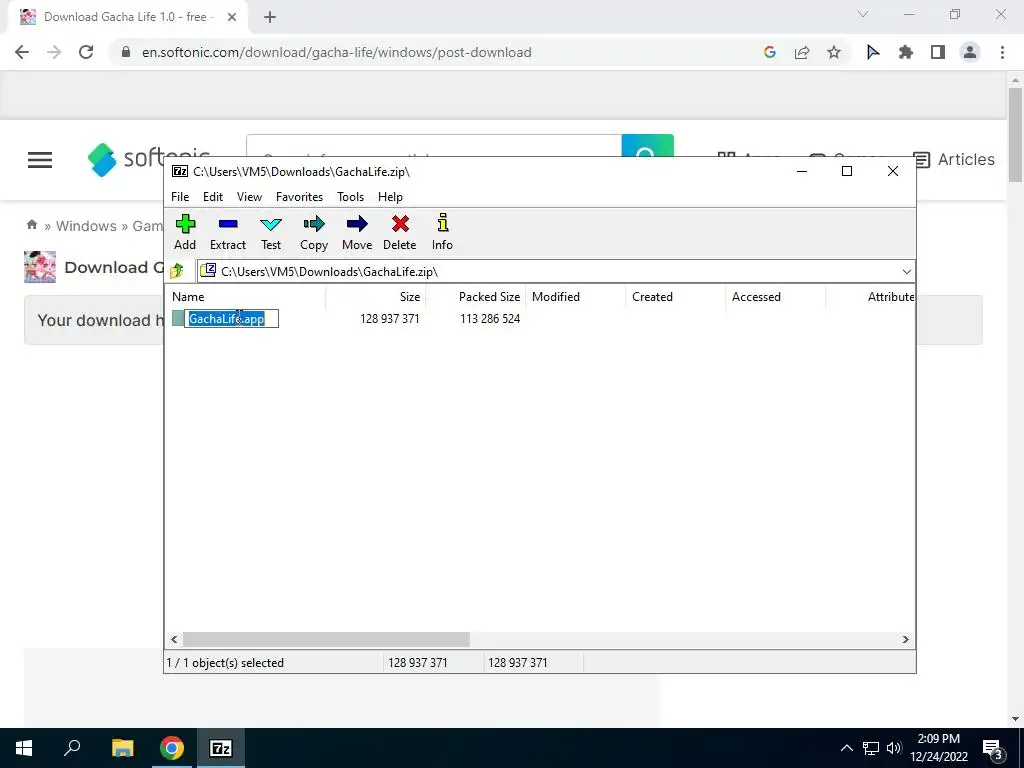Switch to Chrome on the taskbar
The image size is (1024, 768).
[172, 748]
